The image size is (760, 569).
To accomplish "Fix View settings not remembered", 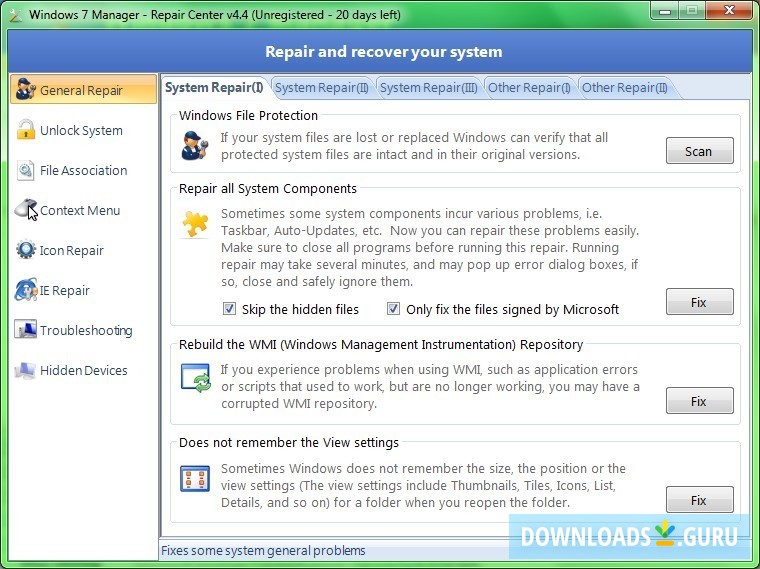I will coord(699,500).
